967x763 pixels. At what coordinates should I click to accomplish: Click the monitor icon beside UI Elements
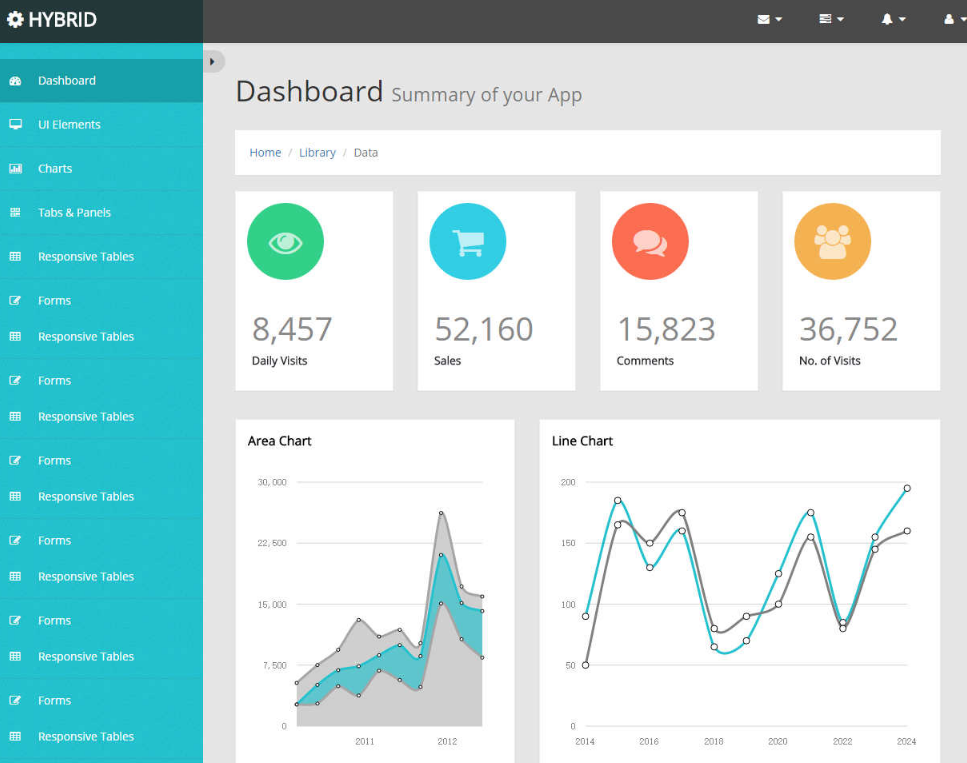click(x=15, y=125)
